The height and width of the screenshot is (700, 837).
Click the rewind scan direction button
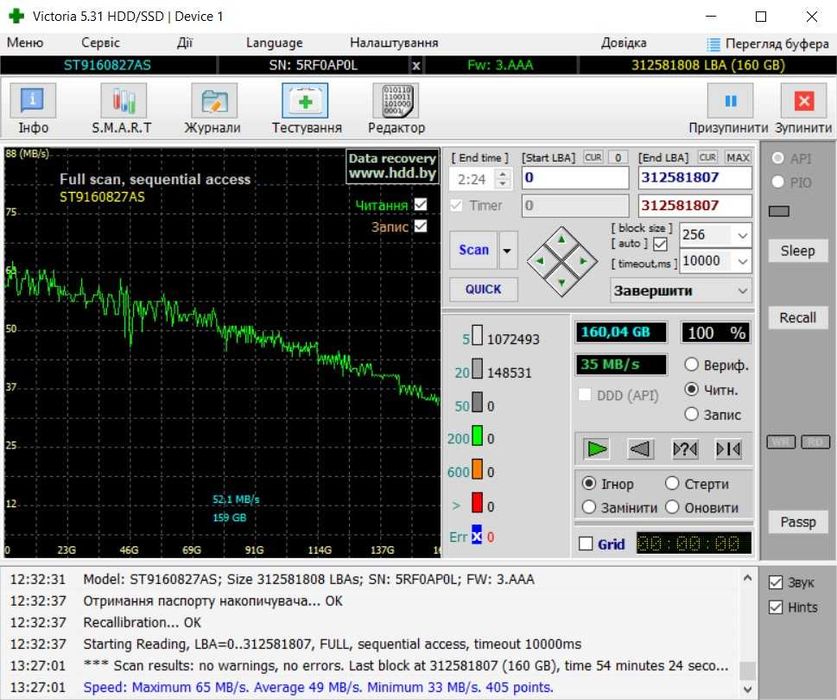click(639, 449)
